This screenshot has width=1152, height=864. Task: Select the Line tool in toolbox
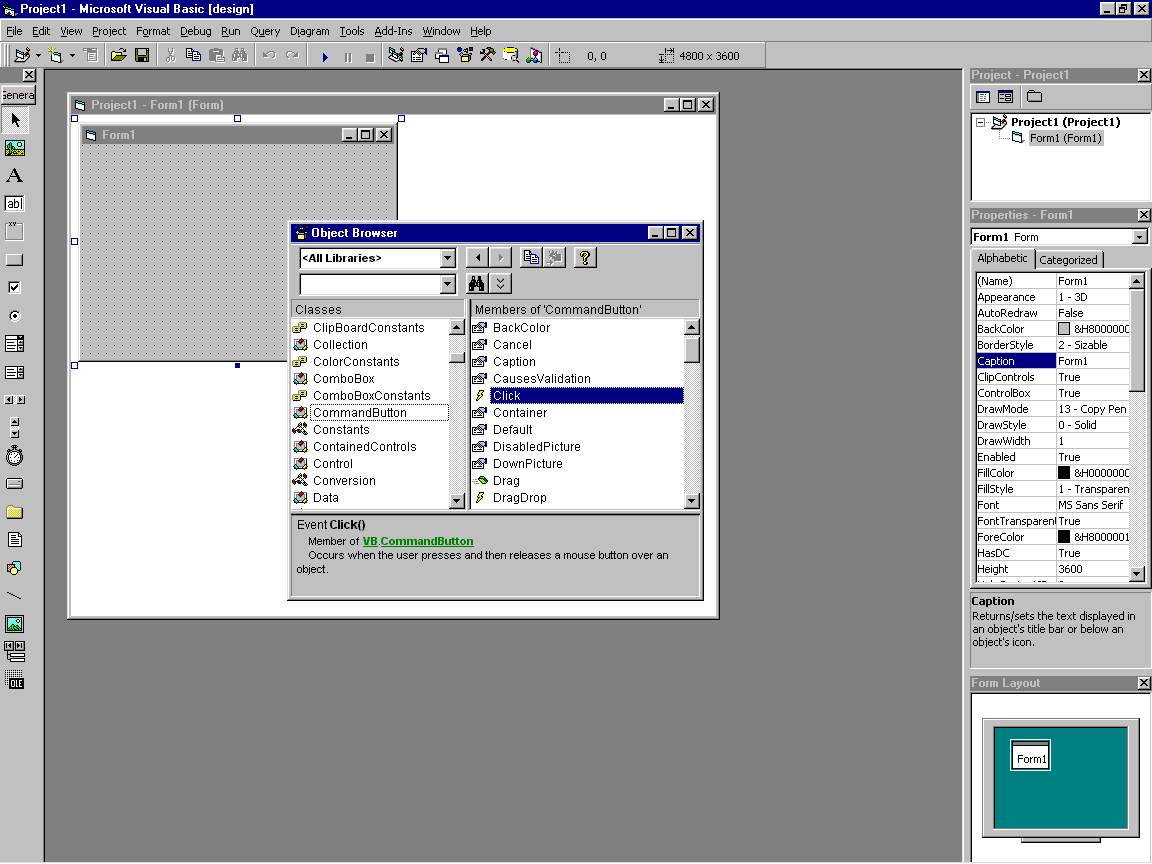click(15, 596)
